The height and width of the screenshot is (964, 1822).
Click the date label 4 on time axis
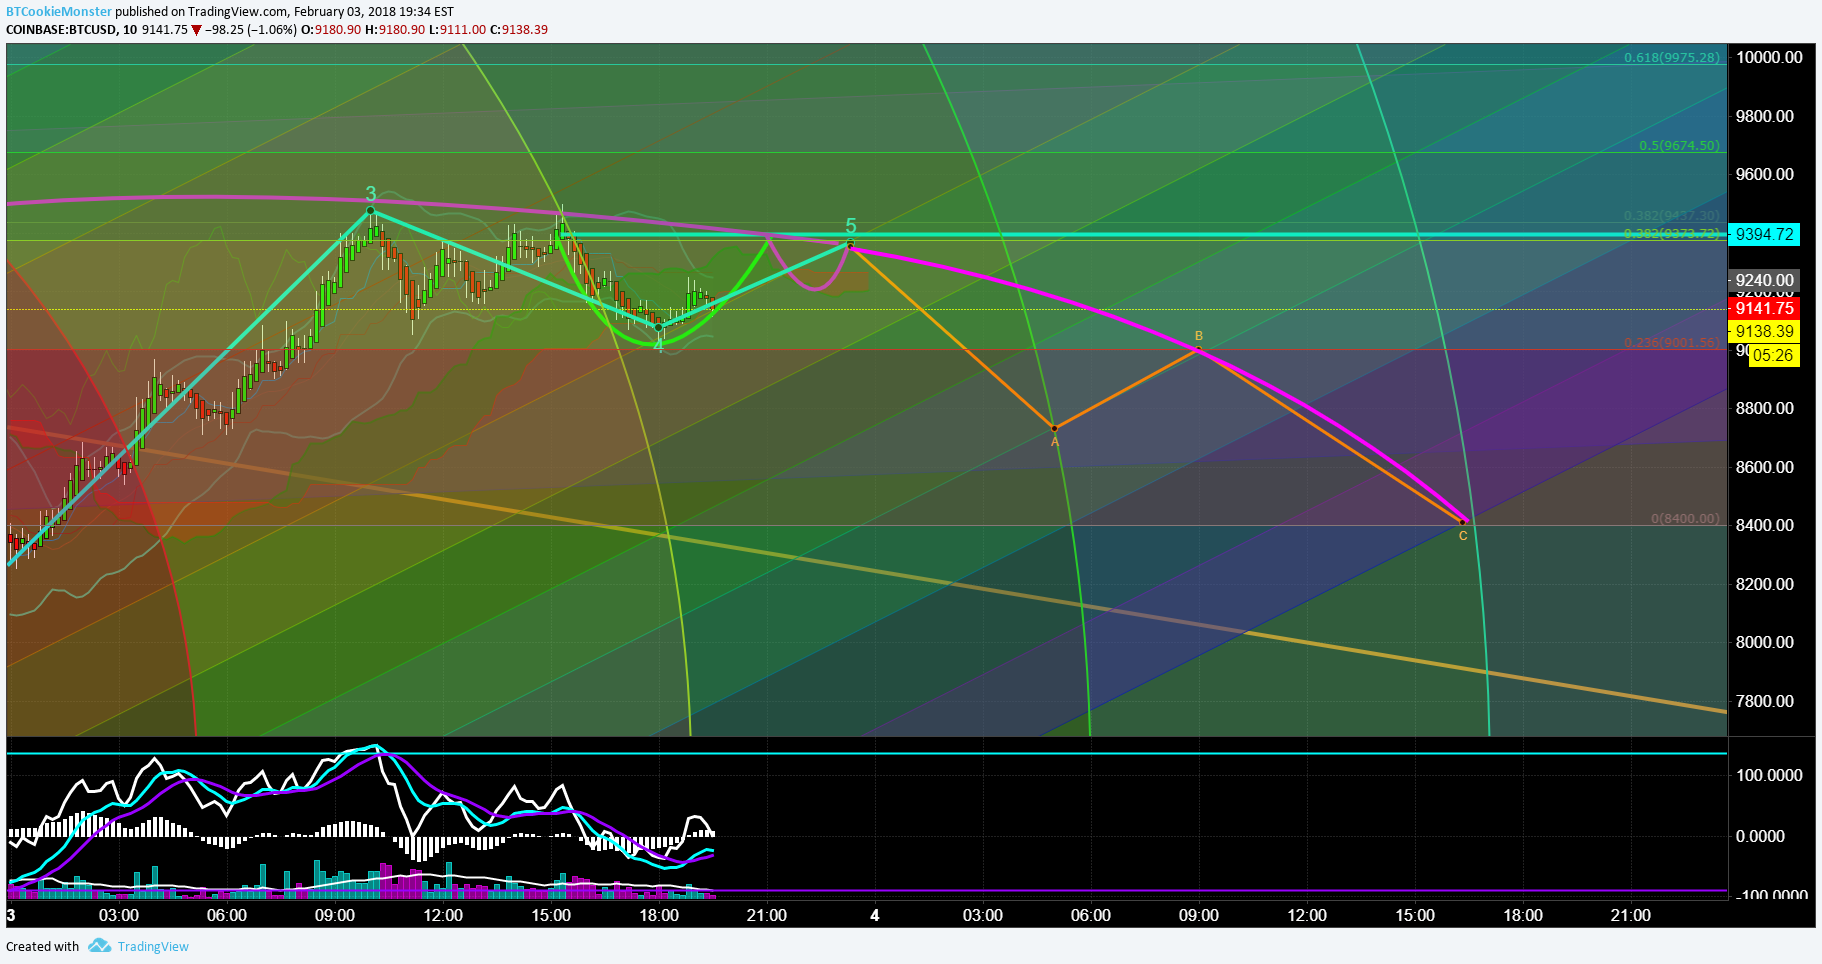[875, 915]
